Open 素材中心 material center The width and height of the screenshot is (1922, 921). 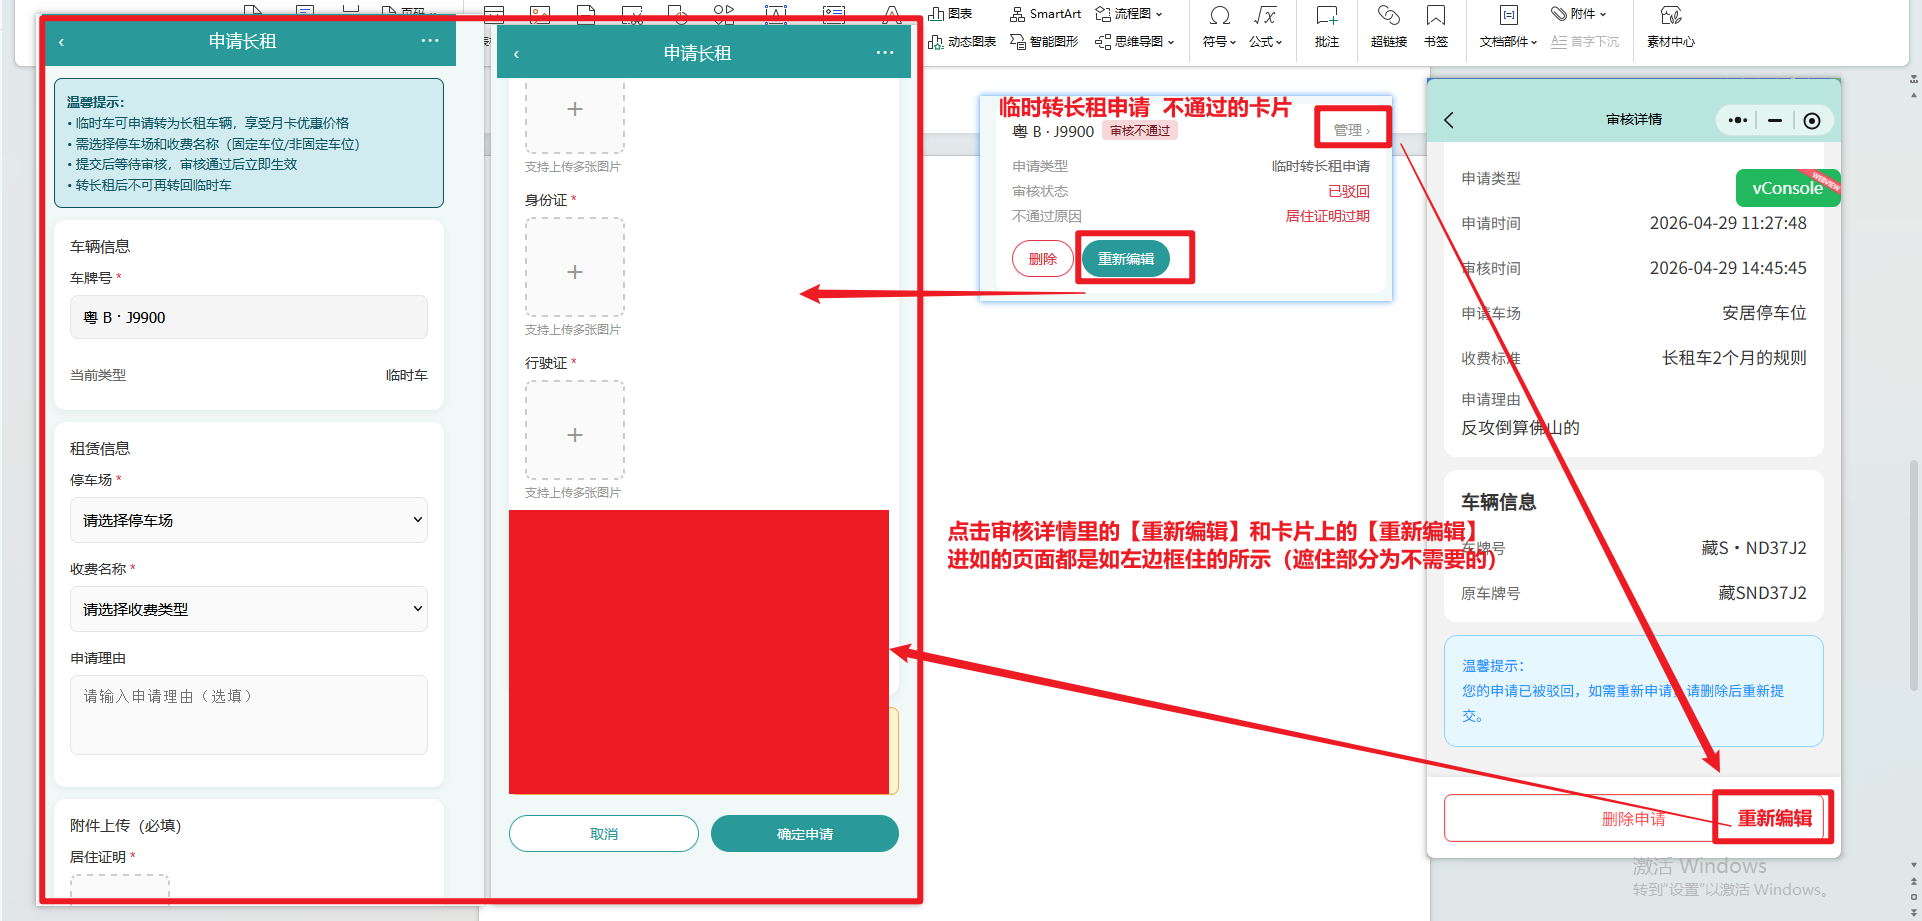pyautogui.click(x=1671, y=27)
